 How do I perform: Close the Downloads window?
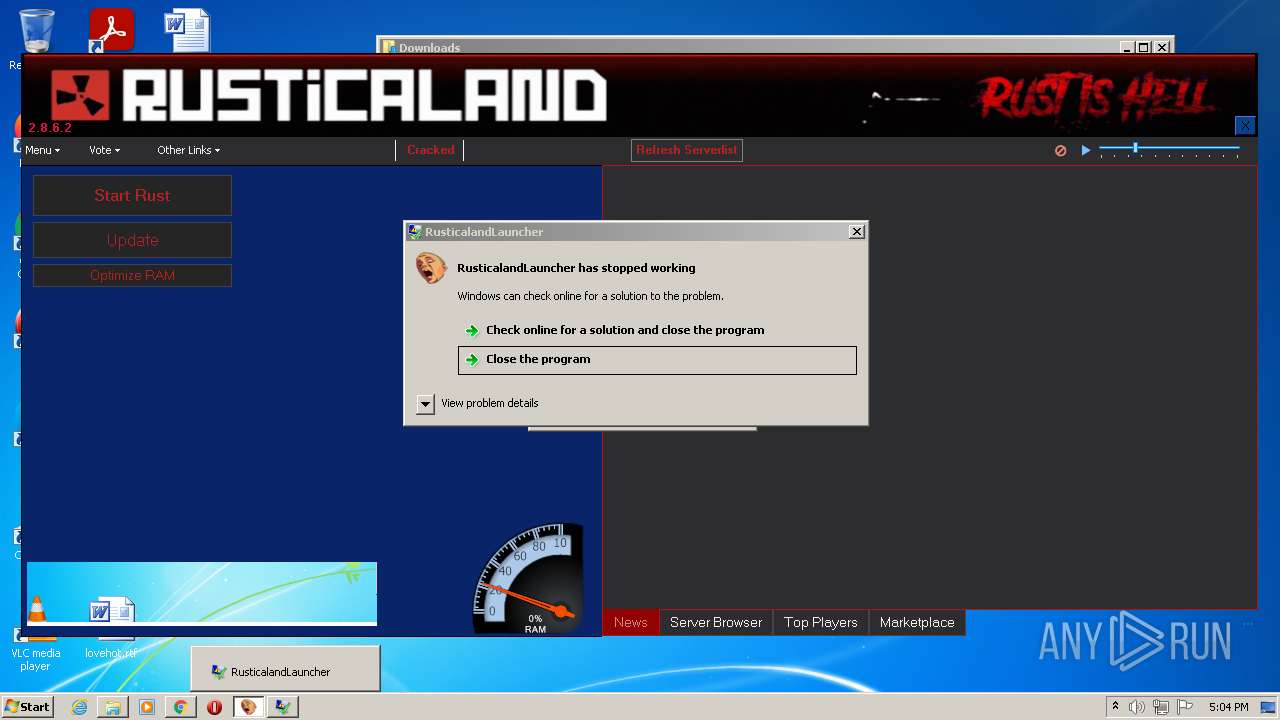(1161, 47)
